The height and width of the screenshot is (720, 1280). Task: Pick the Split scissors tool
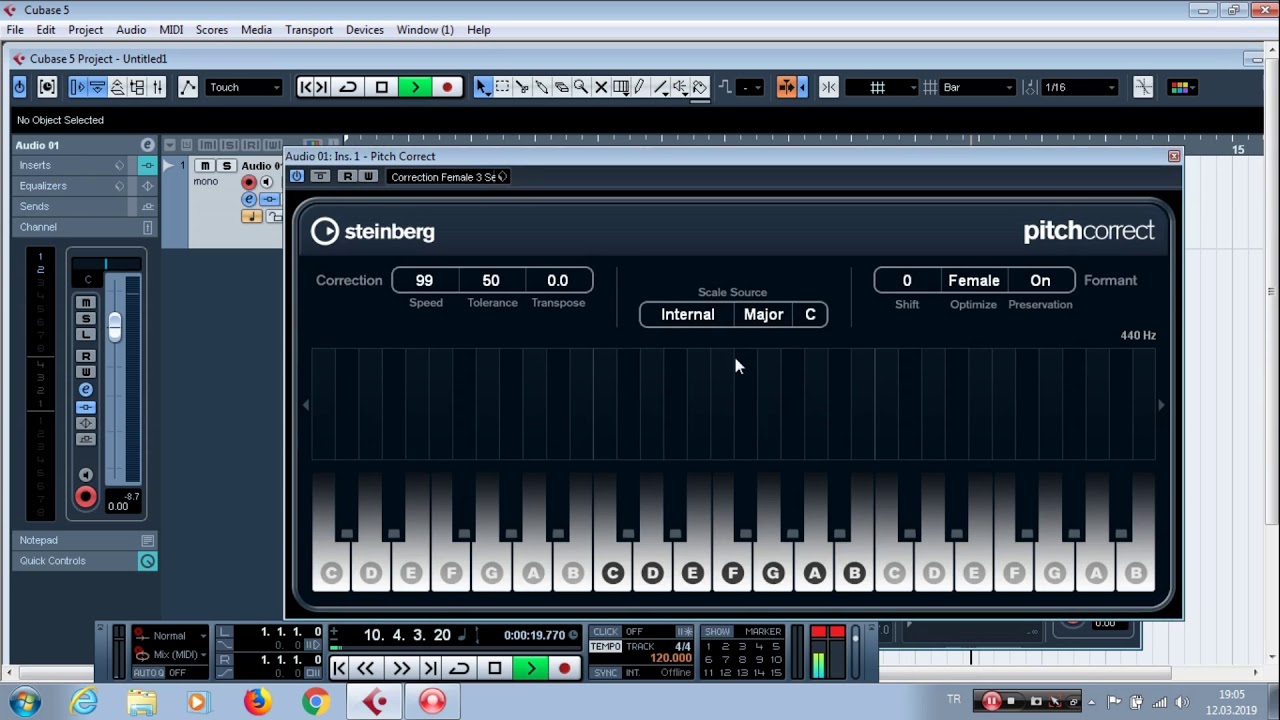pos(523,87)
